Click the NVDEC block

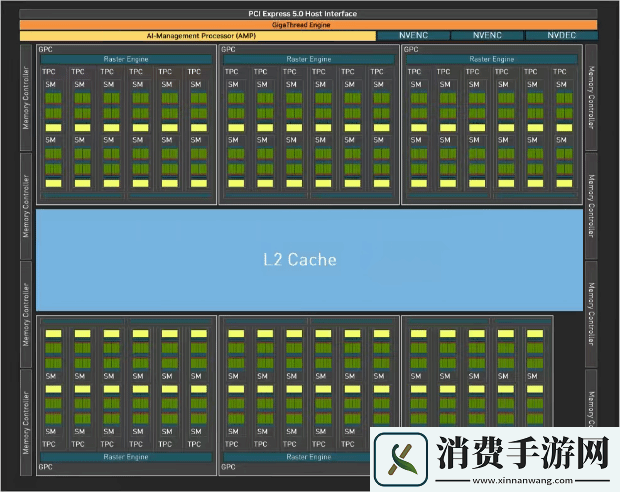click(x=561, y=35)
